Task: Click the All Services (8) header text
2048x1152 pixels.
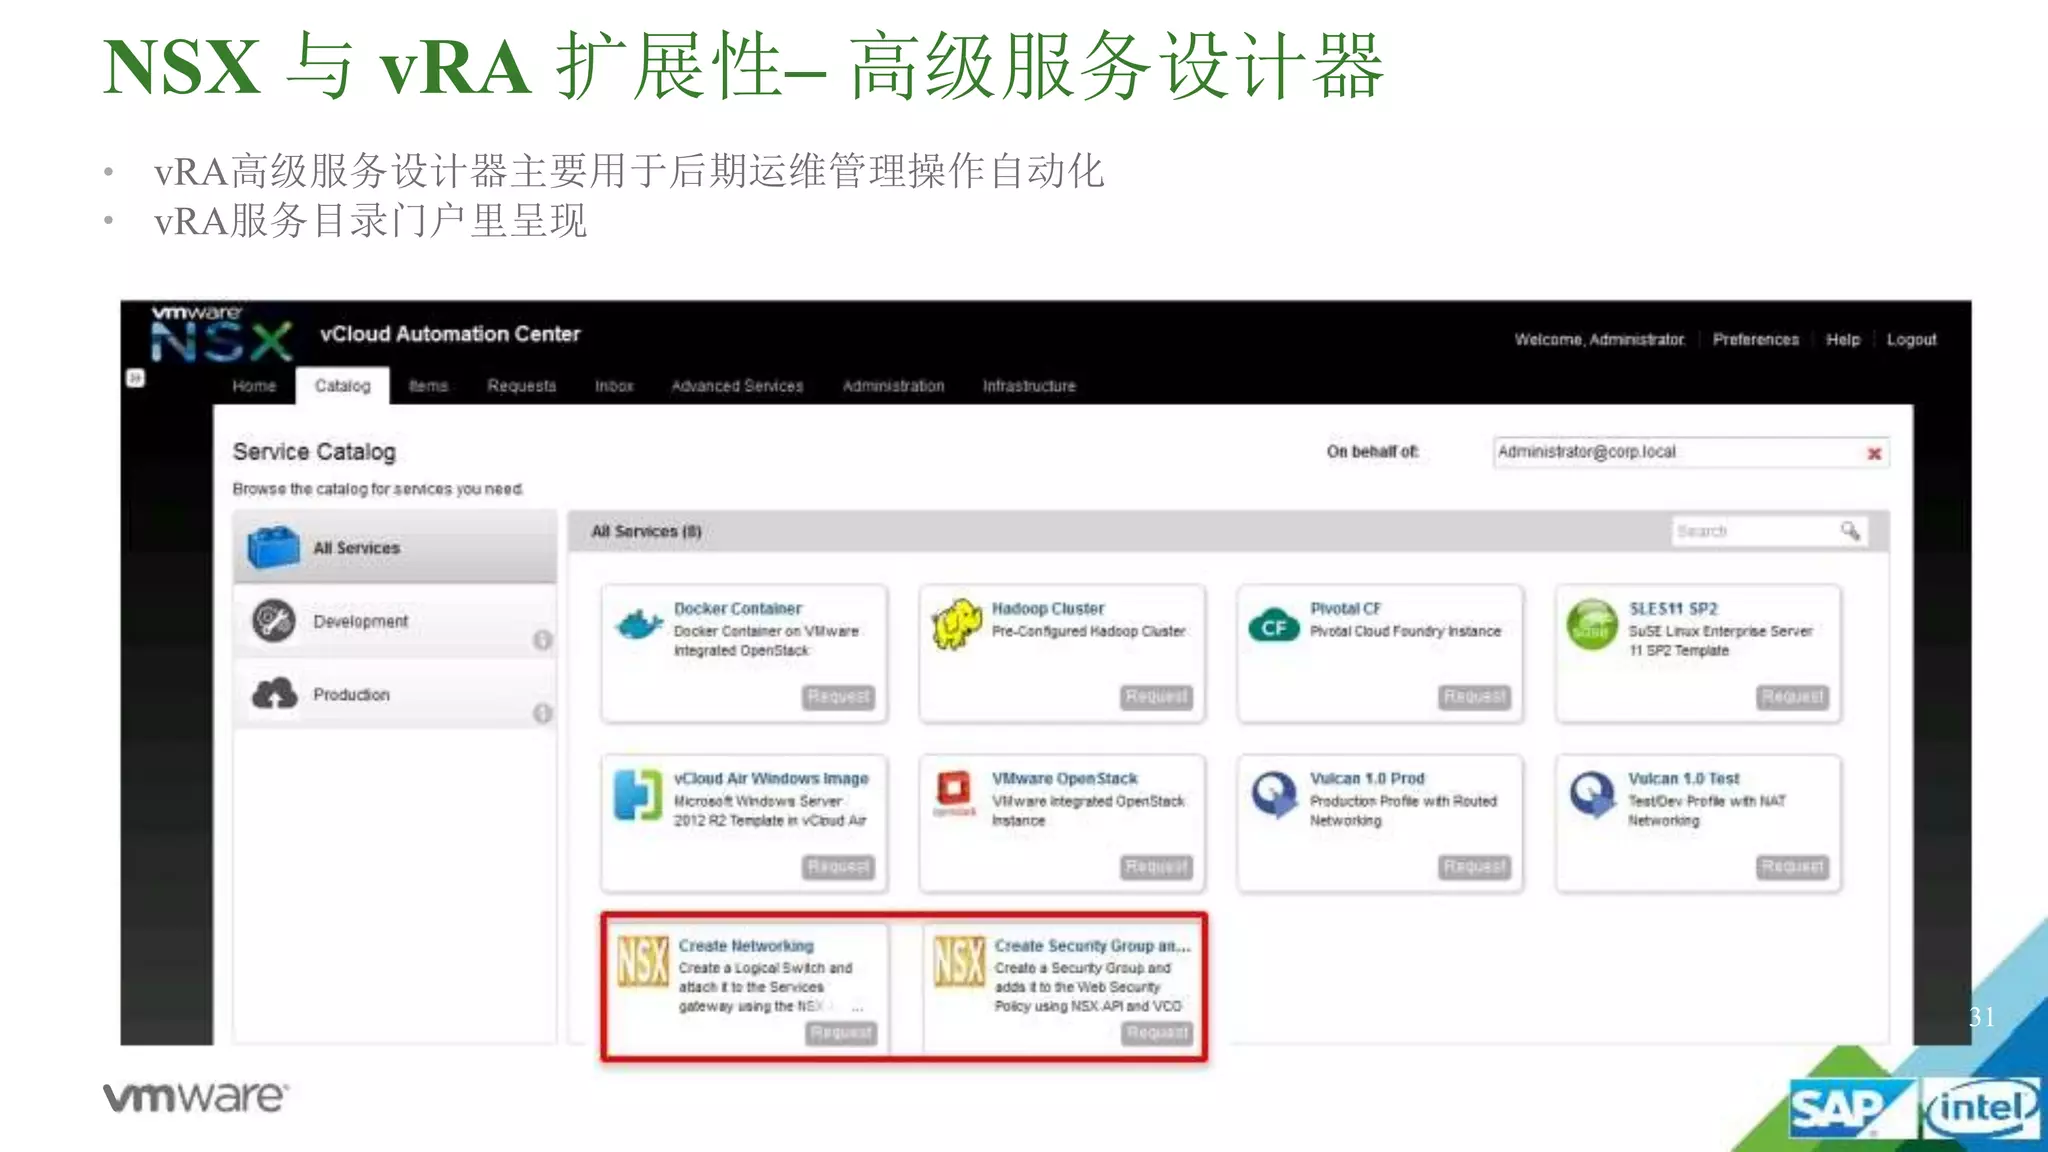Action: [646, 532]
